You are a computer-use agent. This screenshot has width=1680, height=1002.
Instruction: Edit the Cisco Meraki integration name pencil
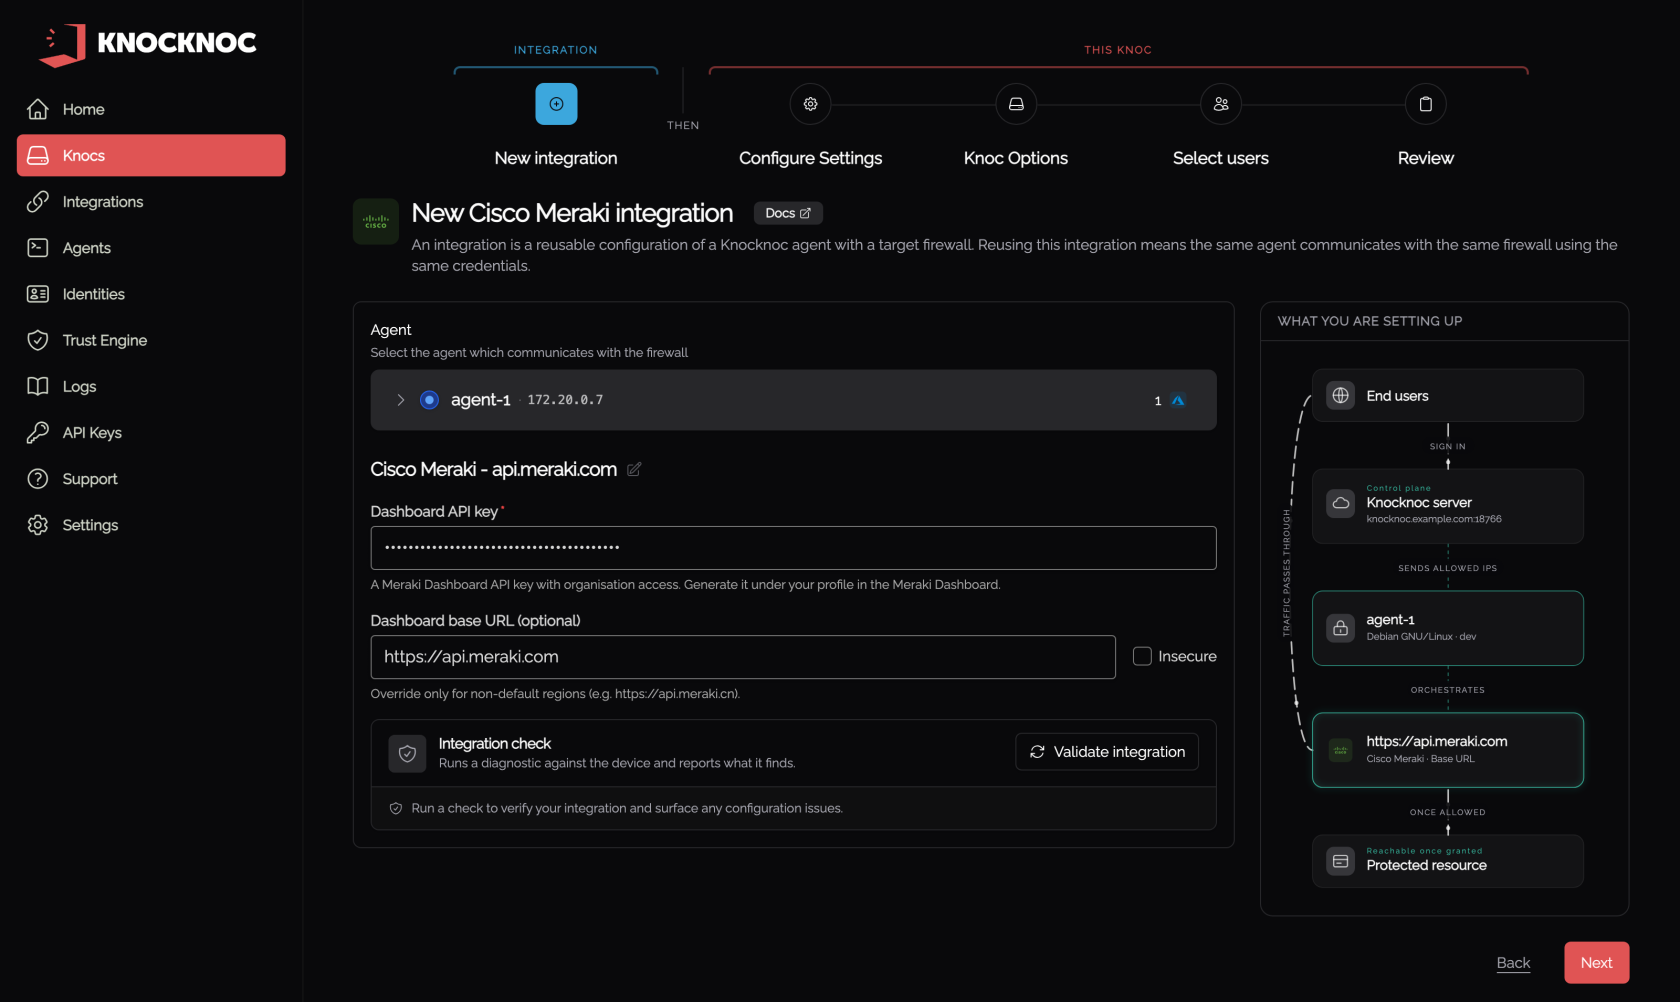[634, 469]
